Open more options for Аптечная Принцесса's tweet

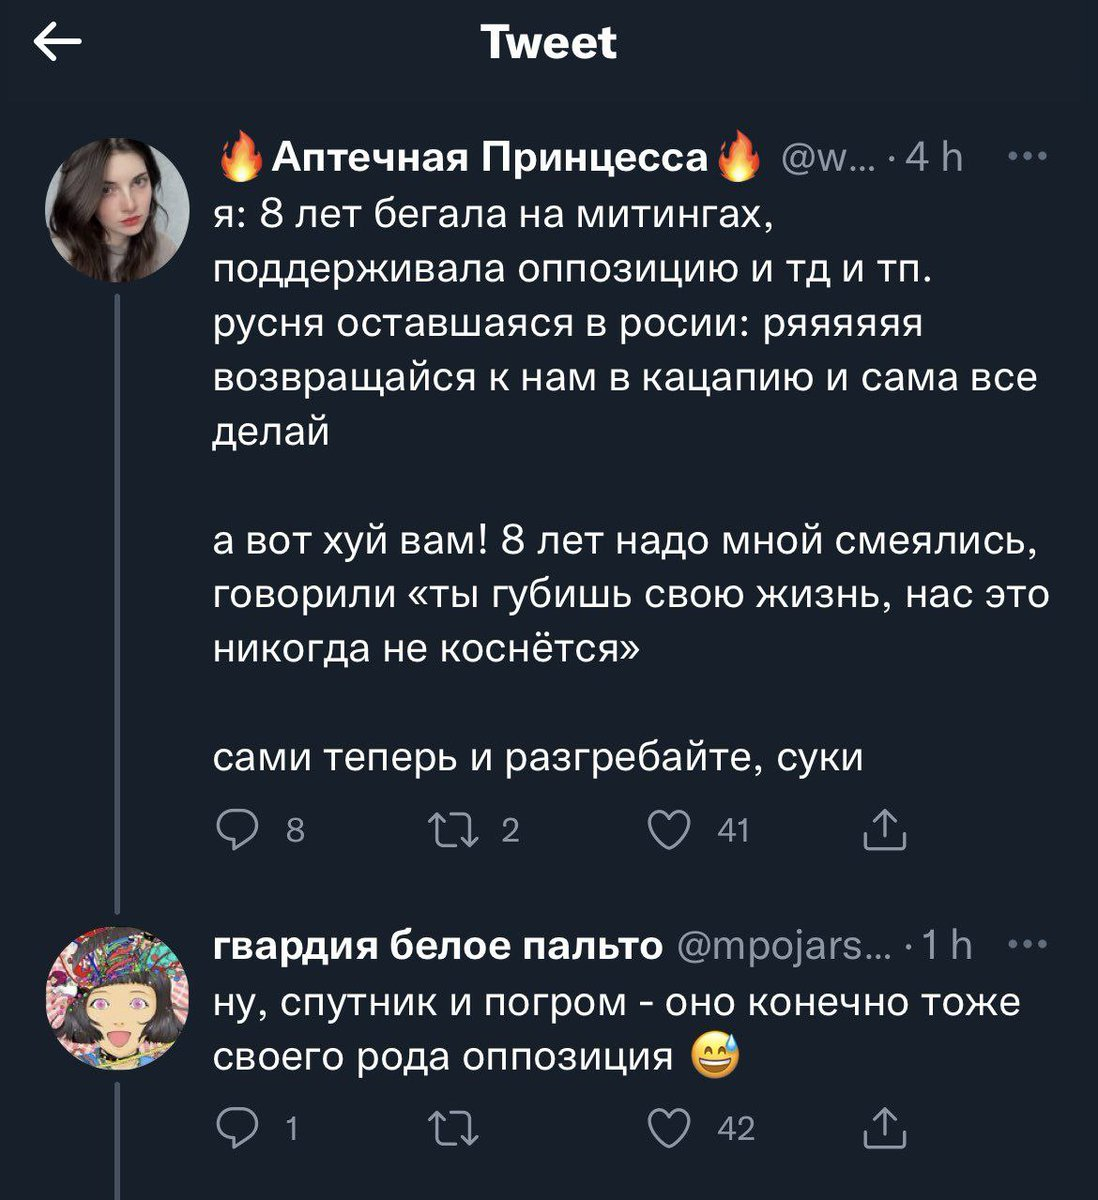click(x=1027, y=157)
